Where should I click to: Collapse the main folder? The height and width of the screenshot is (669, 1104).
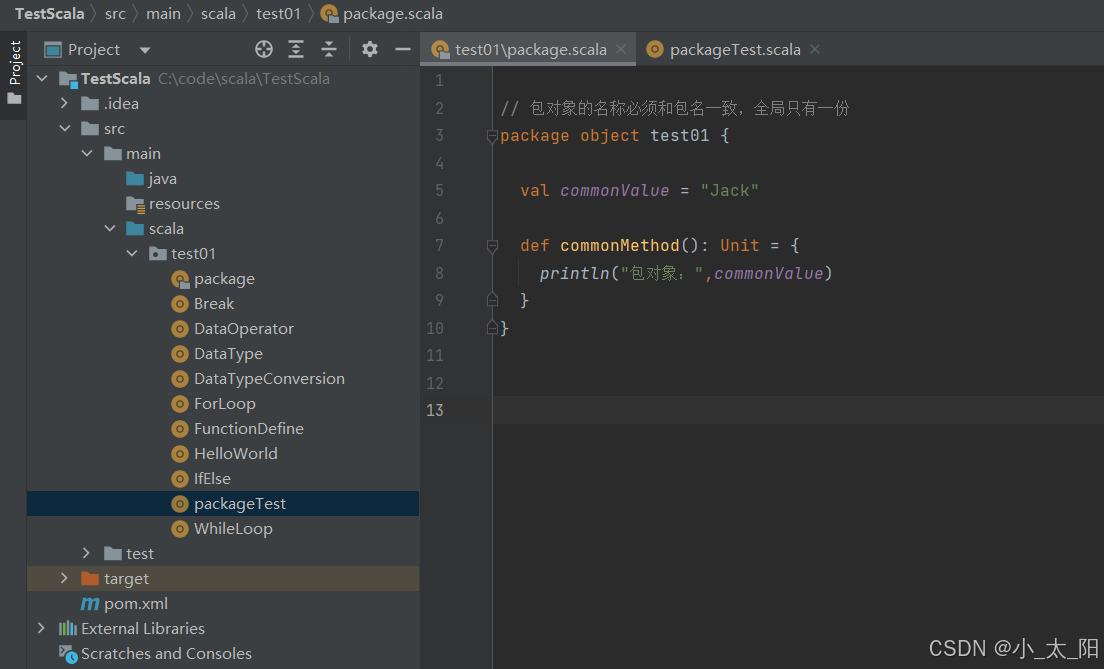click(x=87, y=154)
